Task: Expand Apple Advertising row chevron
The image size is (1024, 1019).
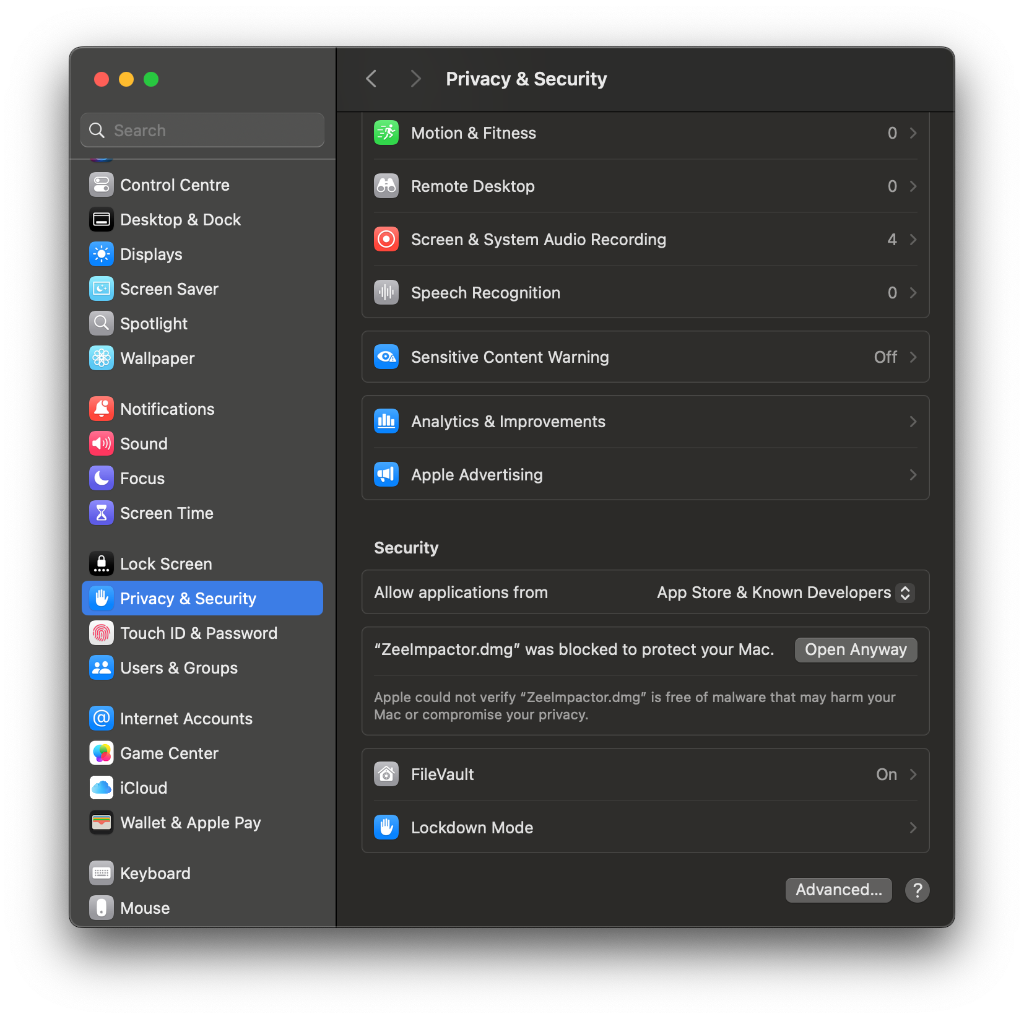Action: point(913,475)
